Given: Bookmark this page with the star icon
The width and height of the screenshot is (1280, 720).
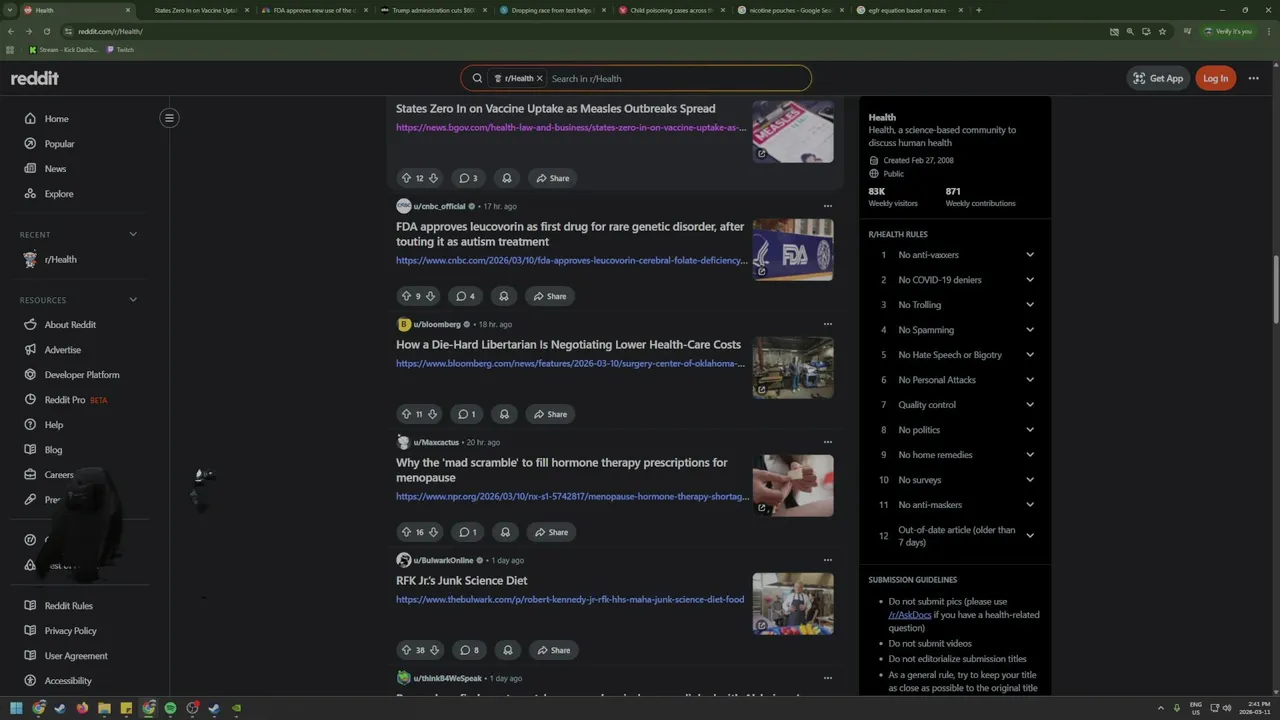Looking at the screenshot, I should coord(1162,31).
